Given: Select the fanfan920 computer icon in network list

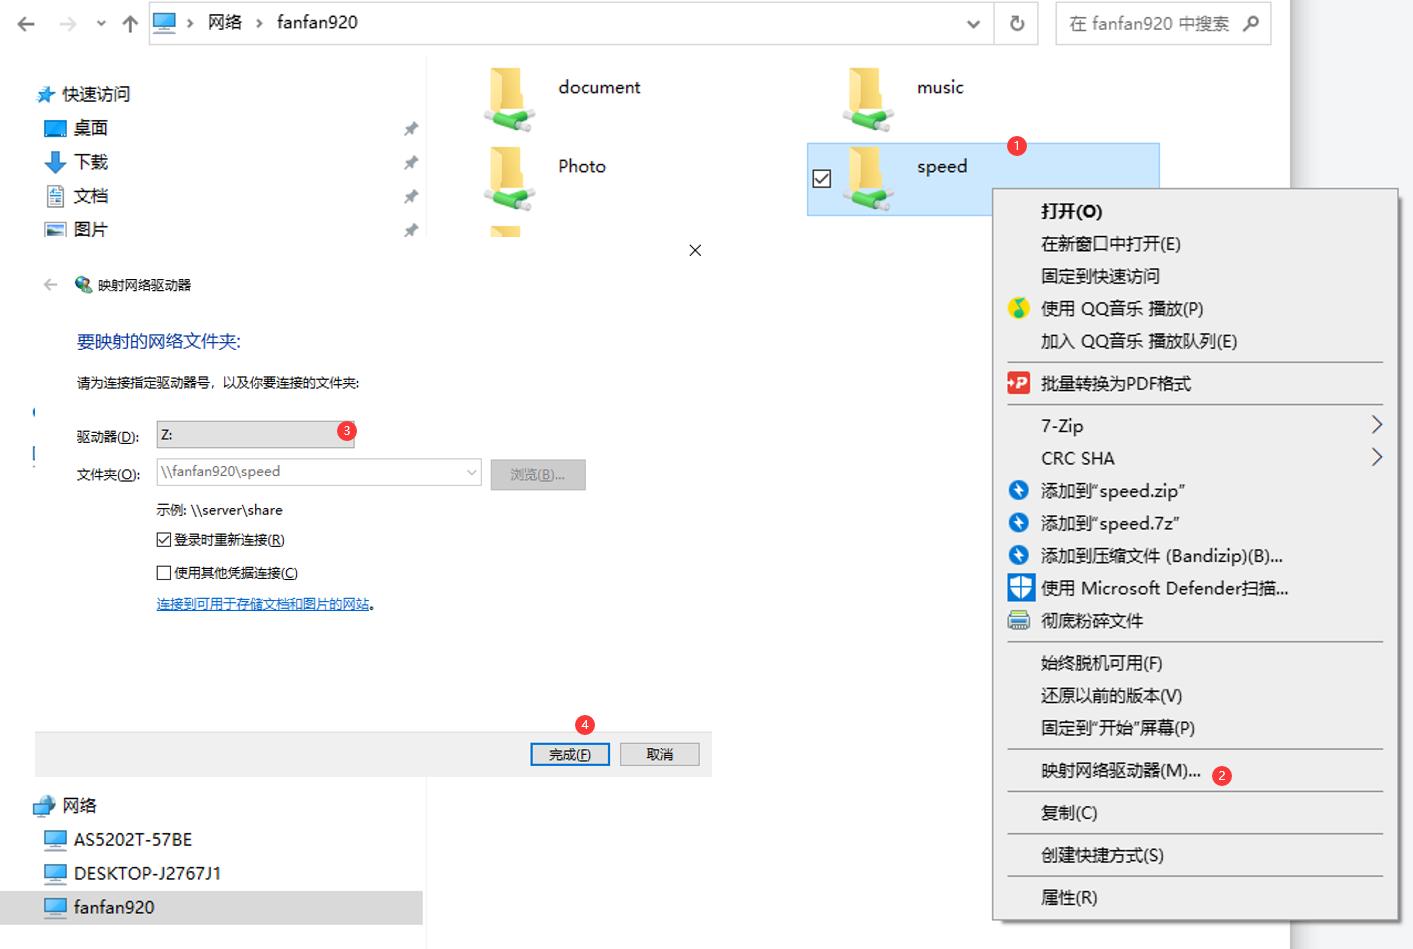Looking at the screenshot, I should pos(55,907).
